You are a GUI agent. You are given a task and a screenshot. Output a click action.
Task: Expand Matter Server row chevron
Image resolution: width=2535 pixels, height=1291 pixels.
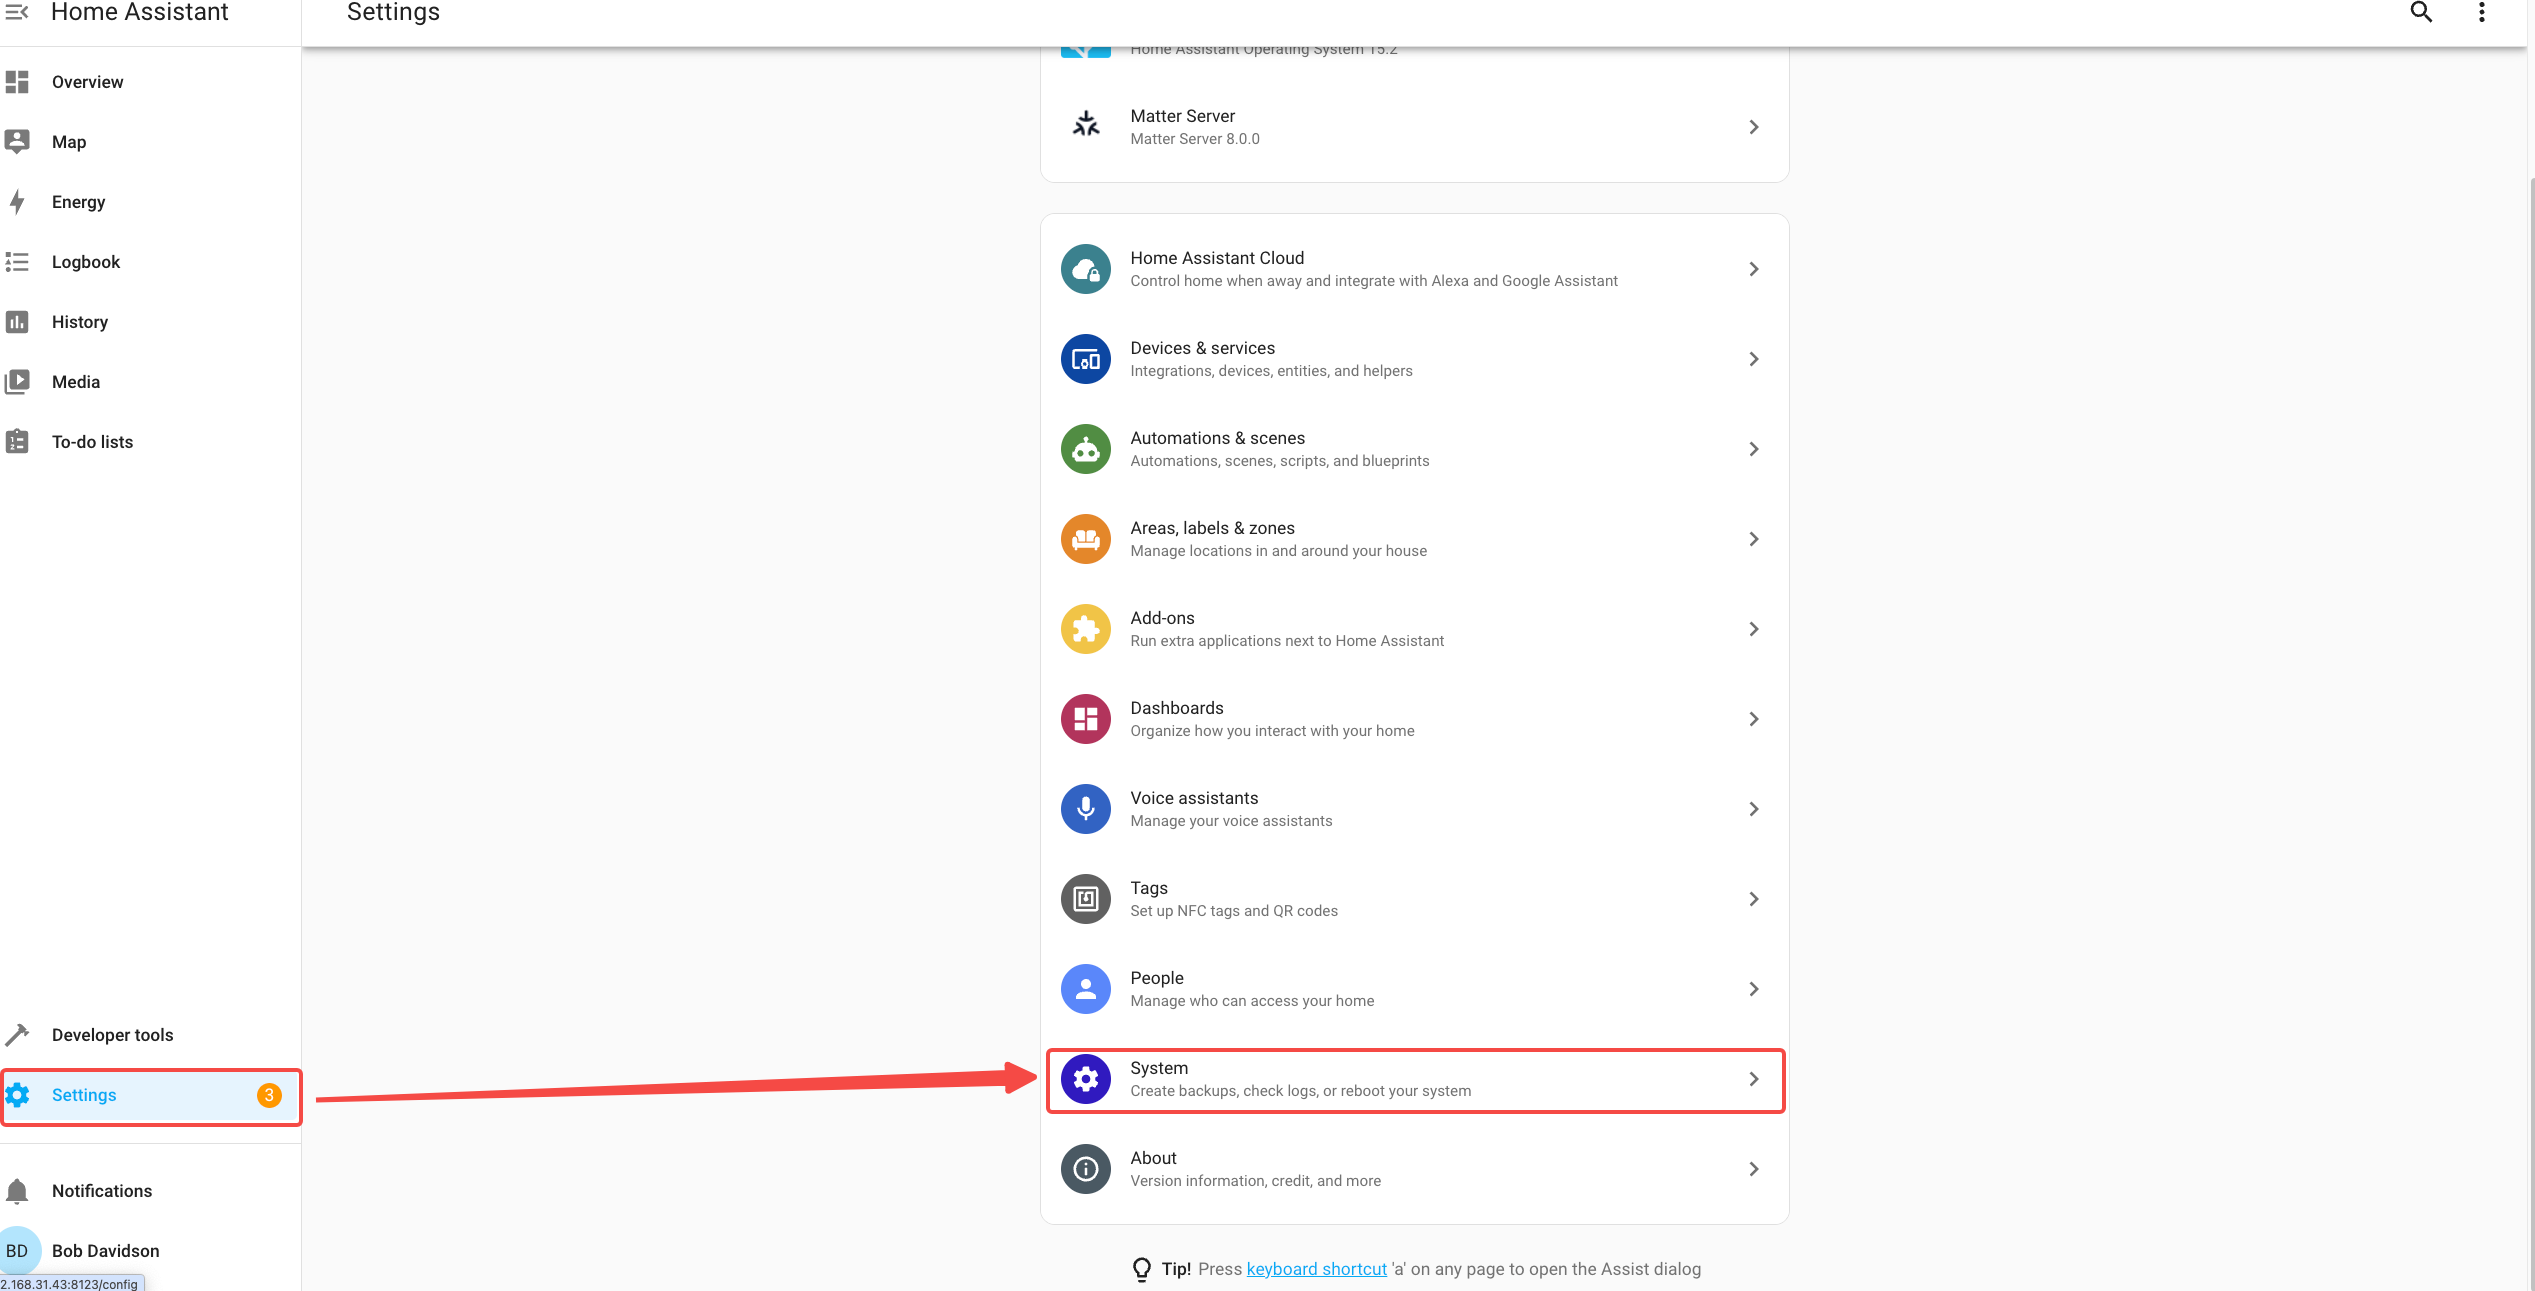[1754, 127]
